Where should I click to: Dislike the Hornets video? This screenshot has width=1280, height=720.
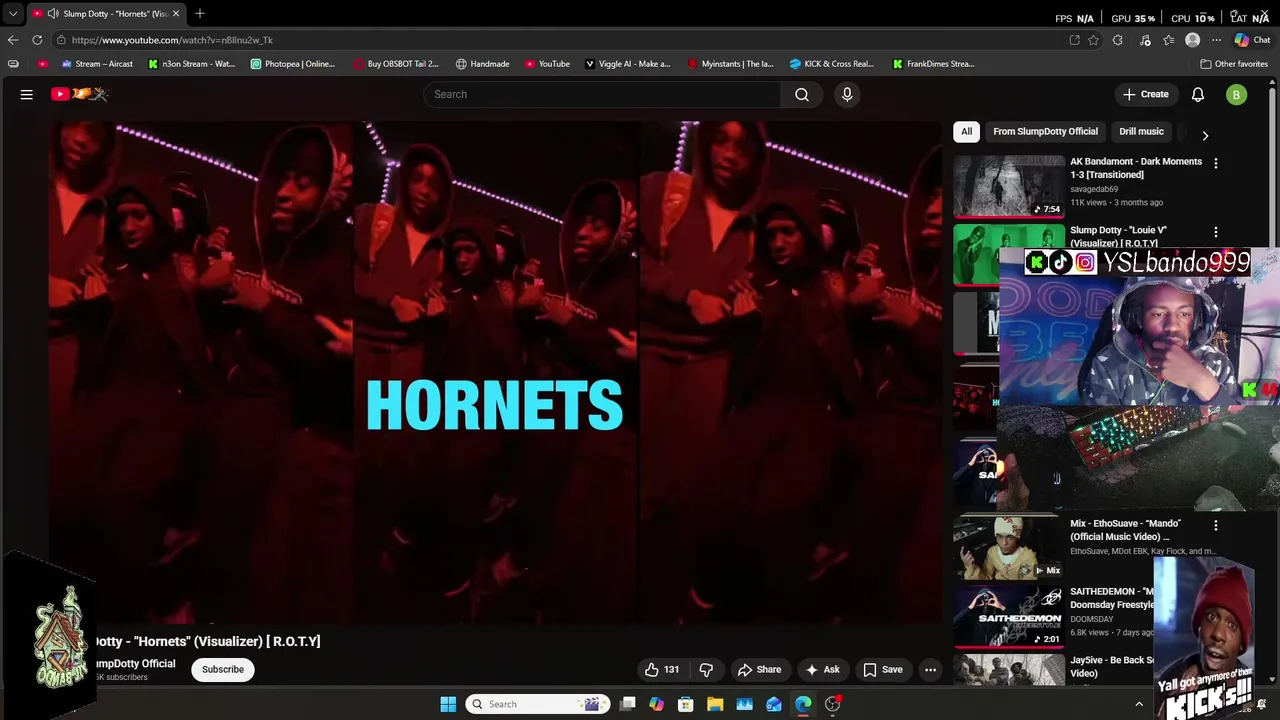click(x=706, y=670)
